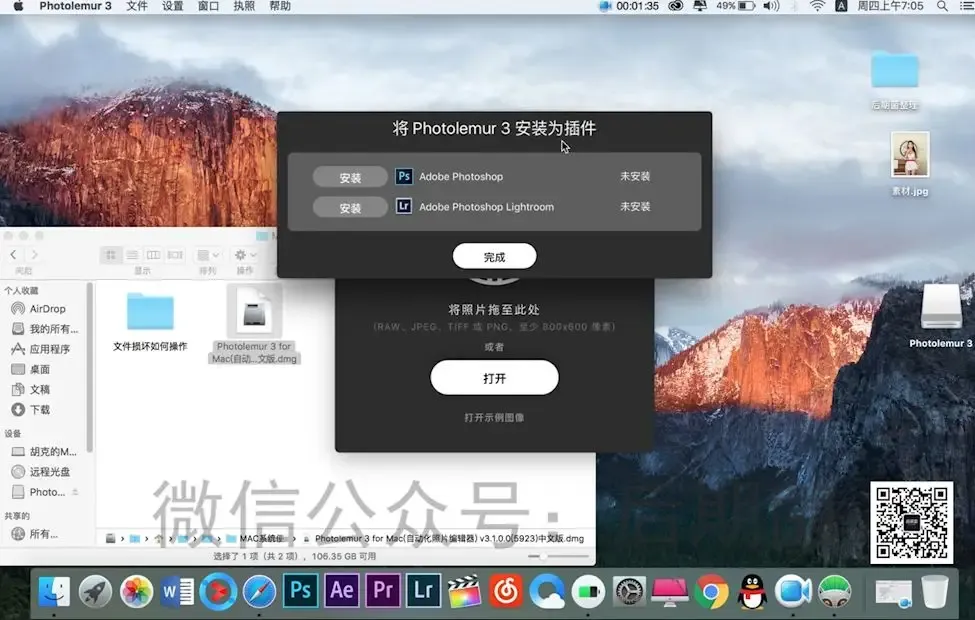975x620 pixels.
Task: Open the Finder 排列 arrange dropdown
Action: 208,255
